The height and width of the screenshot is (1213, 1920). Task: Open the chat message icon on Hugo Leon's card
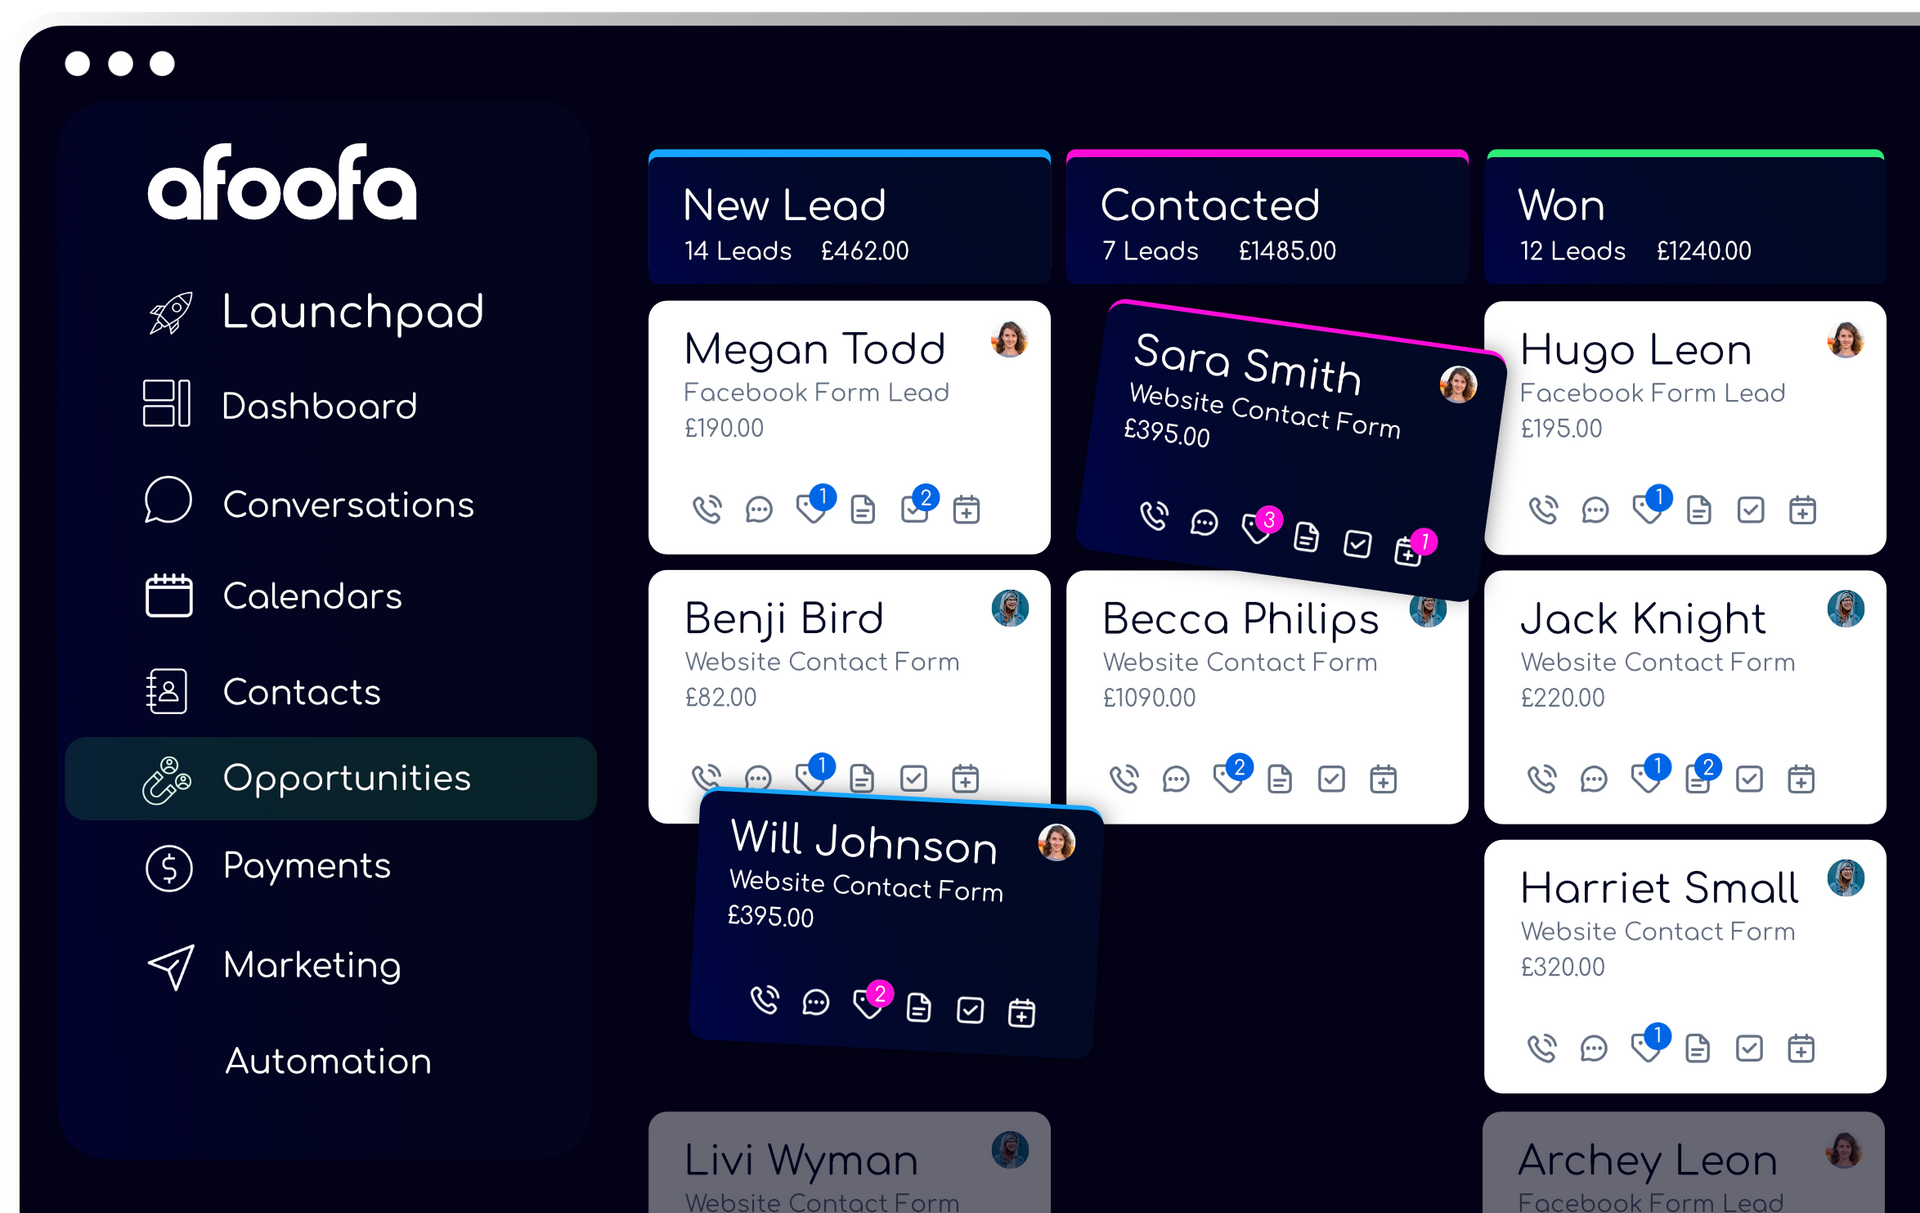(1595, 511)
